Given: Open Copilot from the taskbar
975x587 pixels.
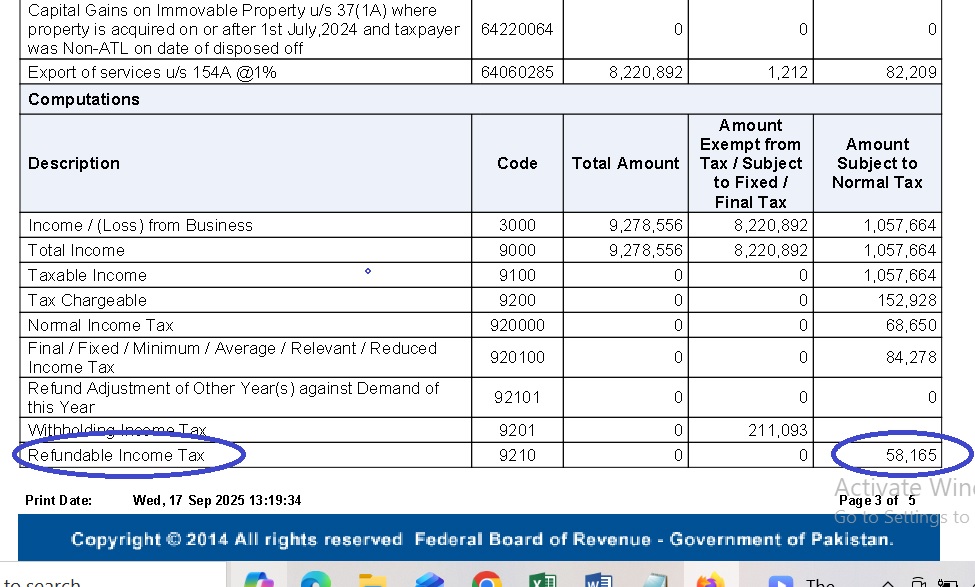Looking at the screenshot, I should [x=258, y=580].
